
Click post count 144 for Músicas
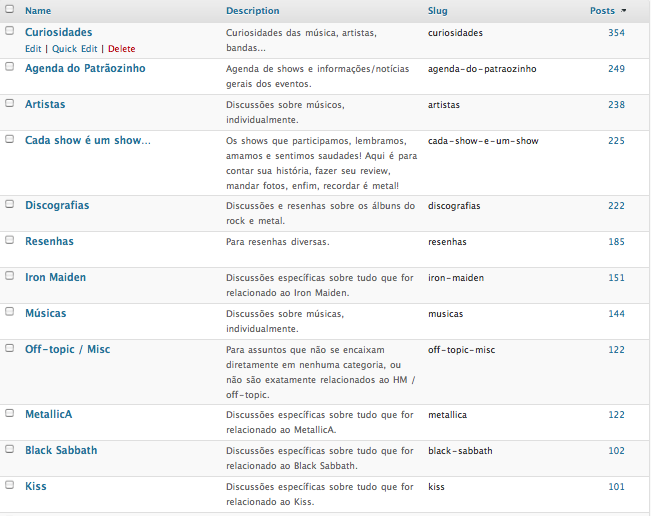pos(615,314)
